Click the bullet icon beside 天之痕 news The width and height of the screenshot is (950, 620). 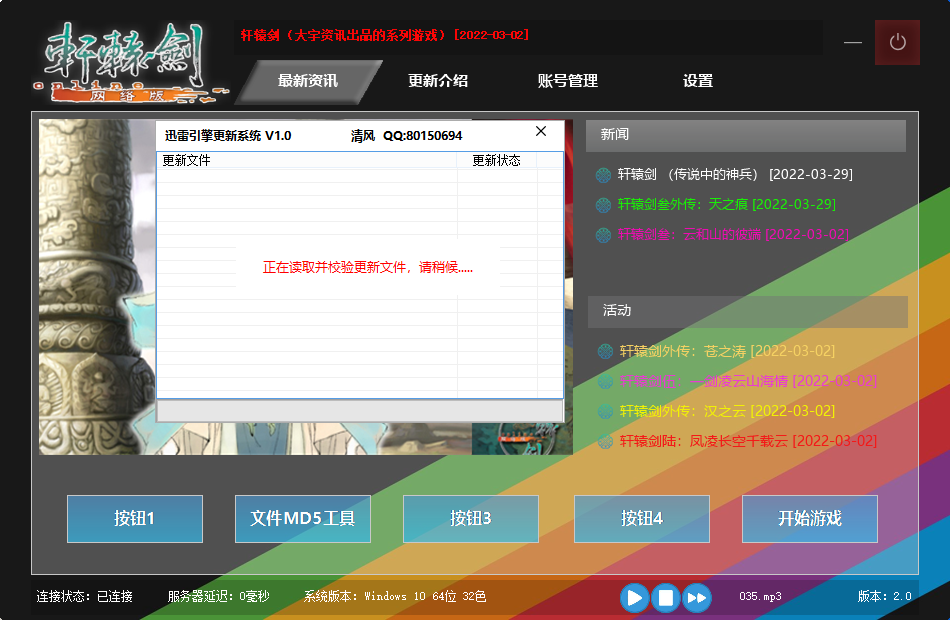(603, 205)
